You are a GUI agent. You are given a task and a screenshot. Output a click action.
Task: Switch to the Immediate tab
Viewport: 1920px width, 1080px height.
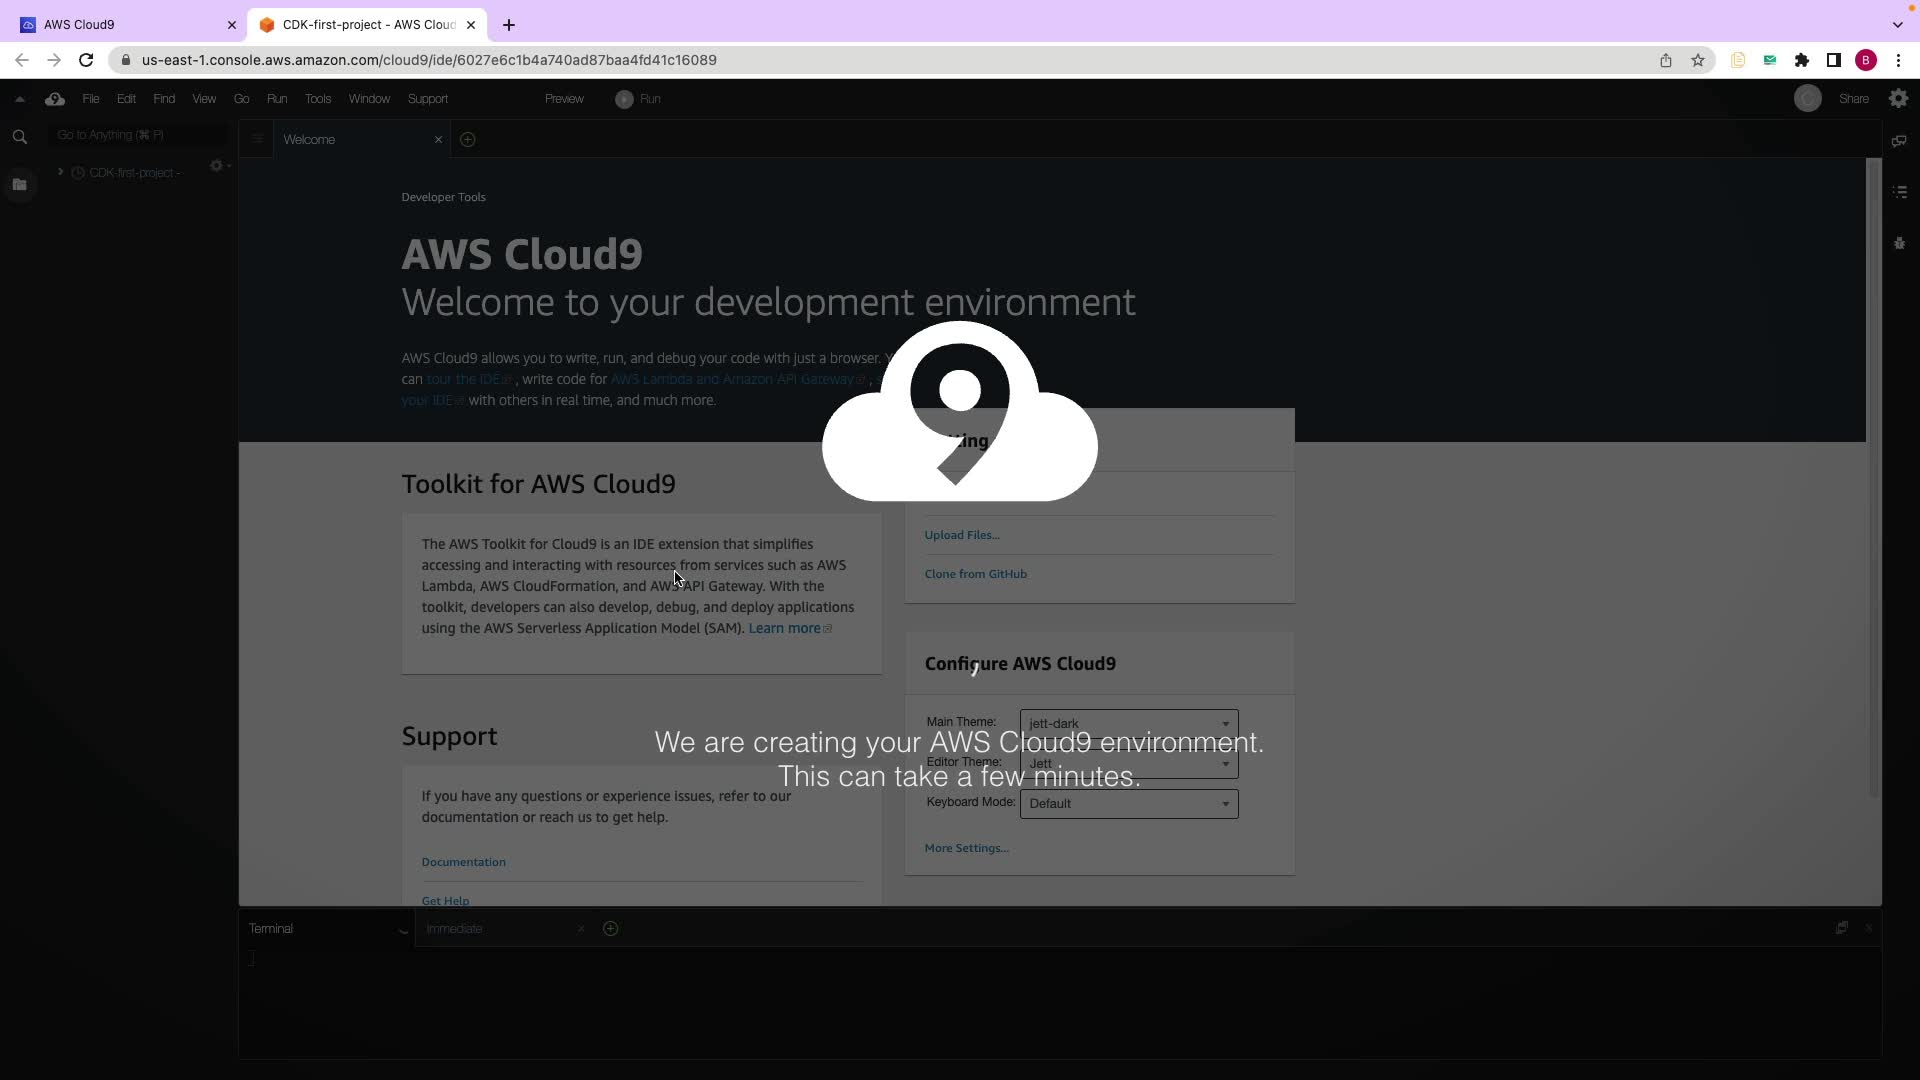pyautogui.click(x=454, y=929)
